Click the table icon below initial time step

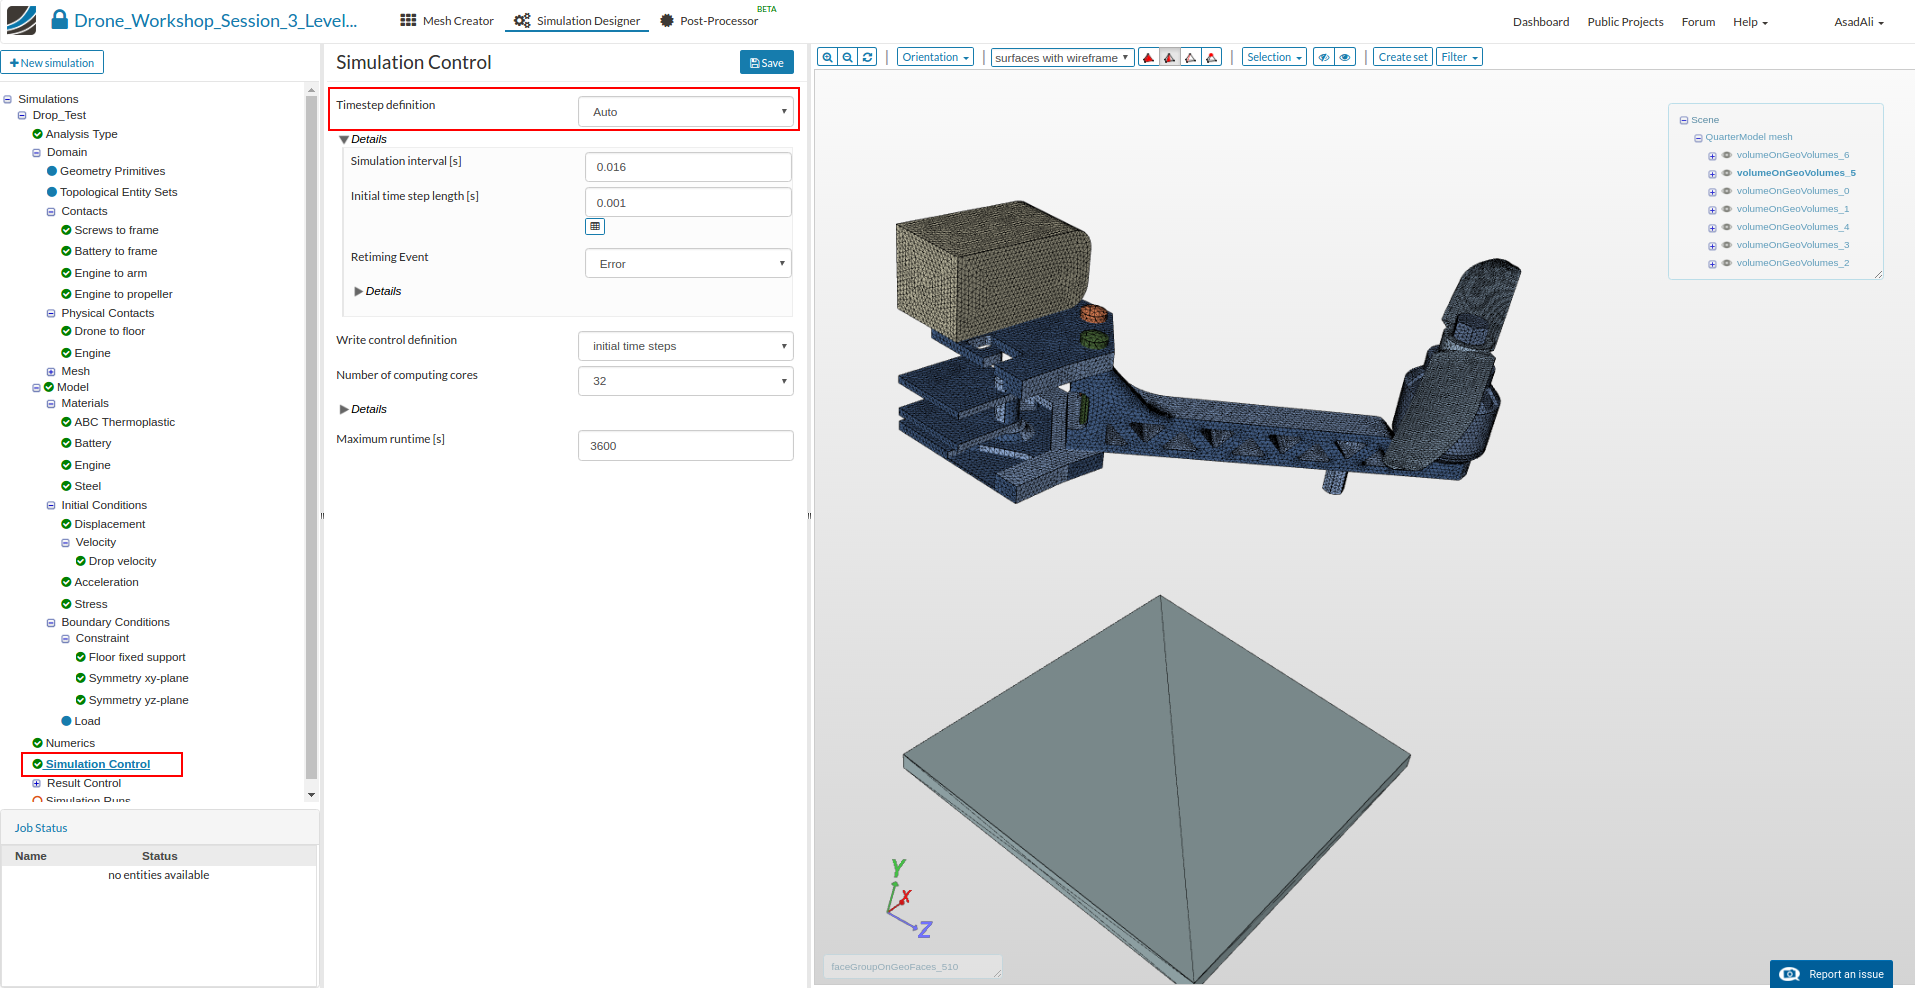click(x=595, y=227)
